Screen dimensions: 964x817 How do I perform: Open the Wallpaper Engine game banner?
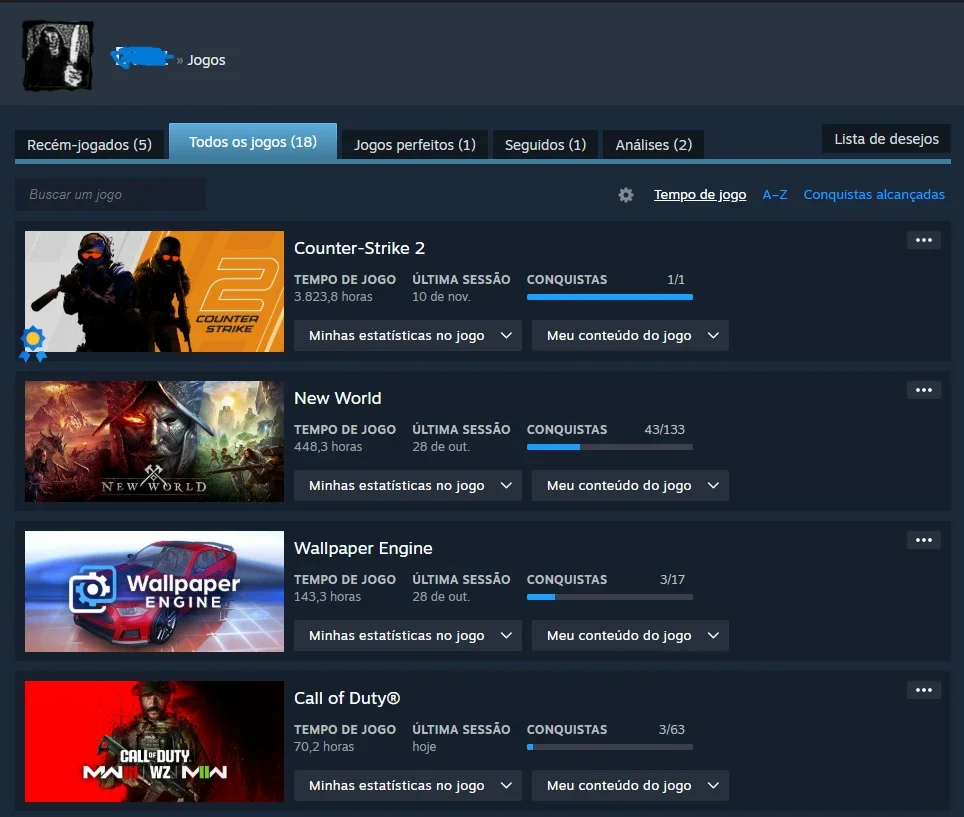point(154,591)
